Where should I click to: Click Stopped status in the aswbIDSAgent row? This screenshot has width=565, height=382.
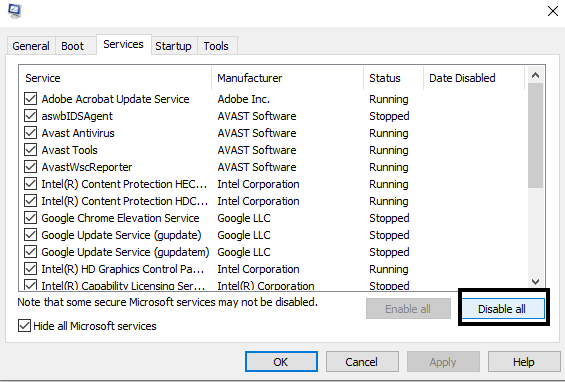[x=389, y=116]
